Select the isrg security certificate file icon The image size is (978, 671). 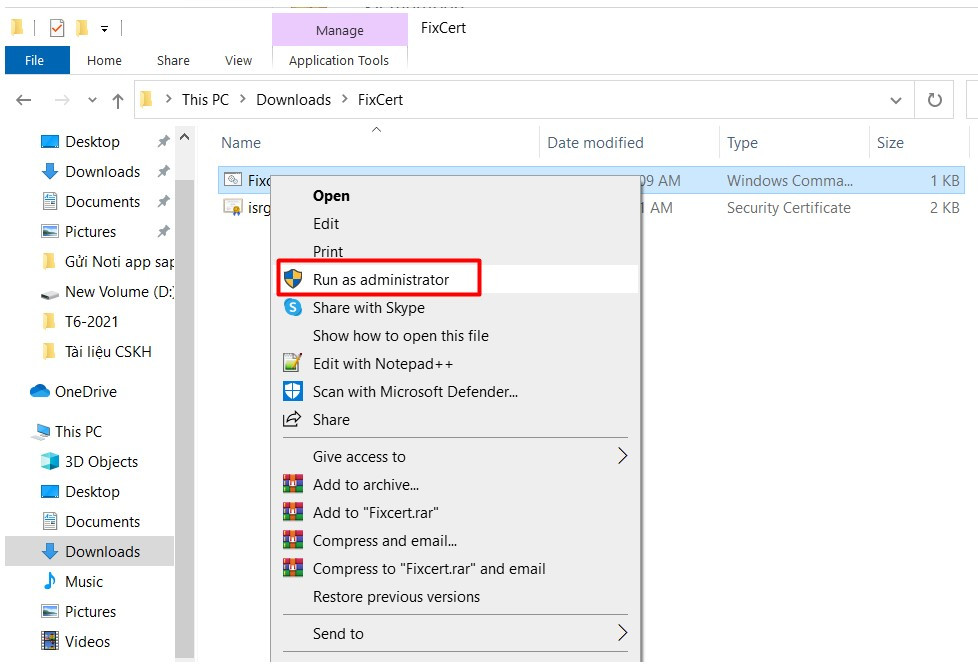click(233, 207)
